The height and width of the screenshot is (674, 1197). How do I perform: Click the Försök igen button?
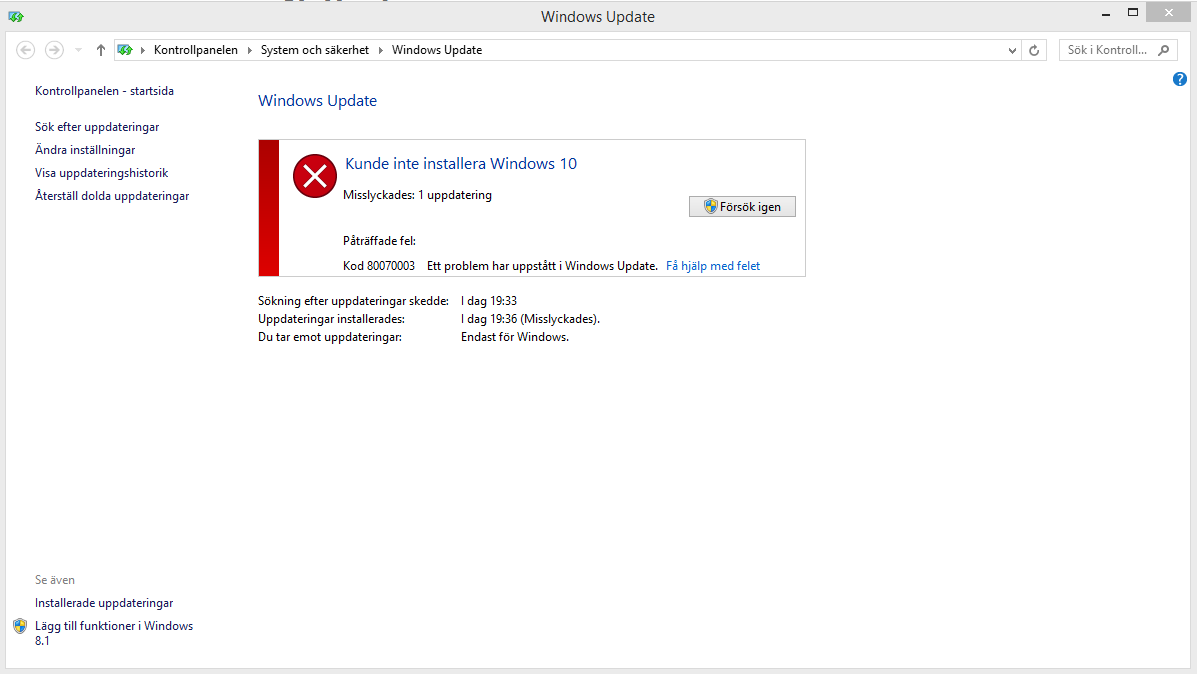pos(742,207)
